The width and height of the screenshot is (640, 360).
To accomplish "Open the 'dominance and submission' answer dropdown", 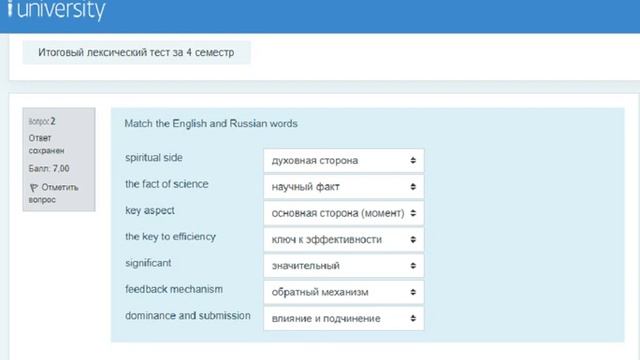I will [344, 318].
